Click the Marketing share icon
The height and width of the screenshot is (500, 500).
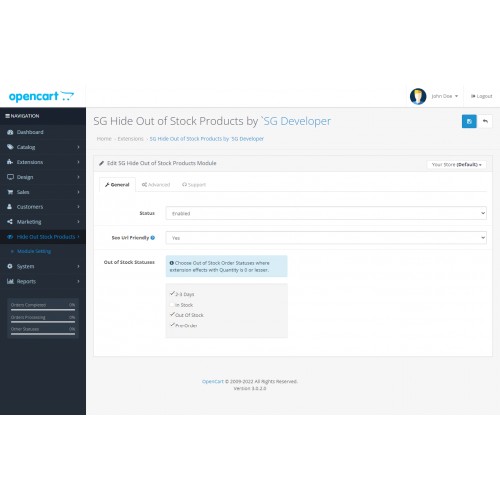10,222
